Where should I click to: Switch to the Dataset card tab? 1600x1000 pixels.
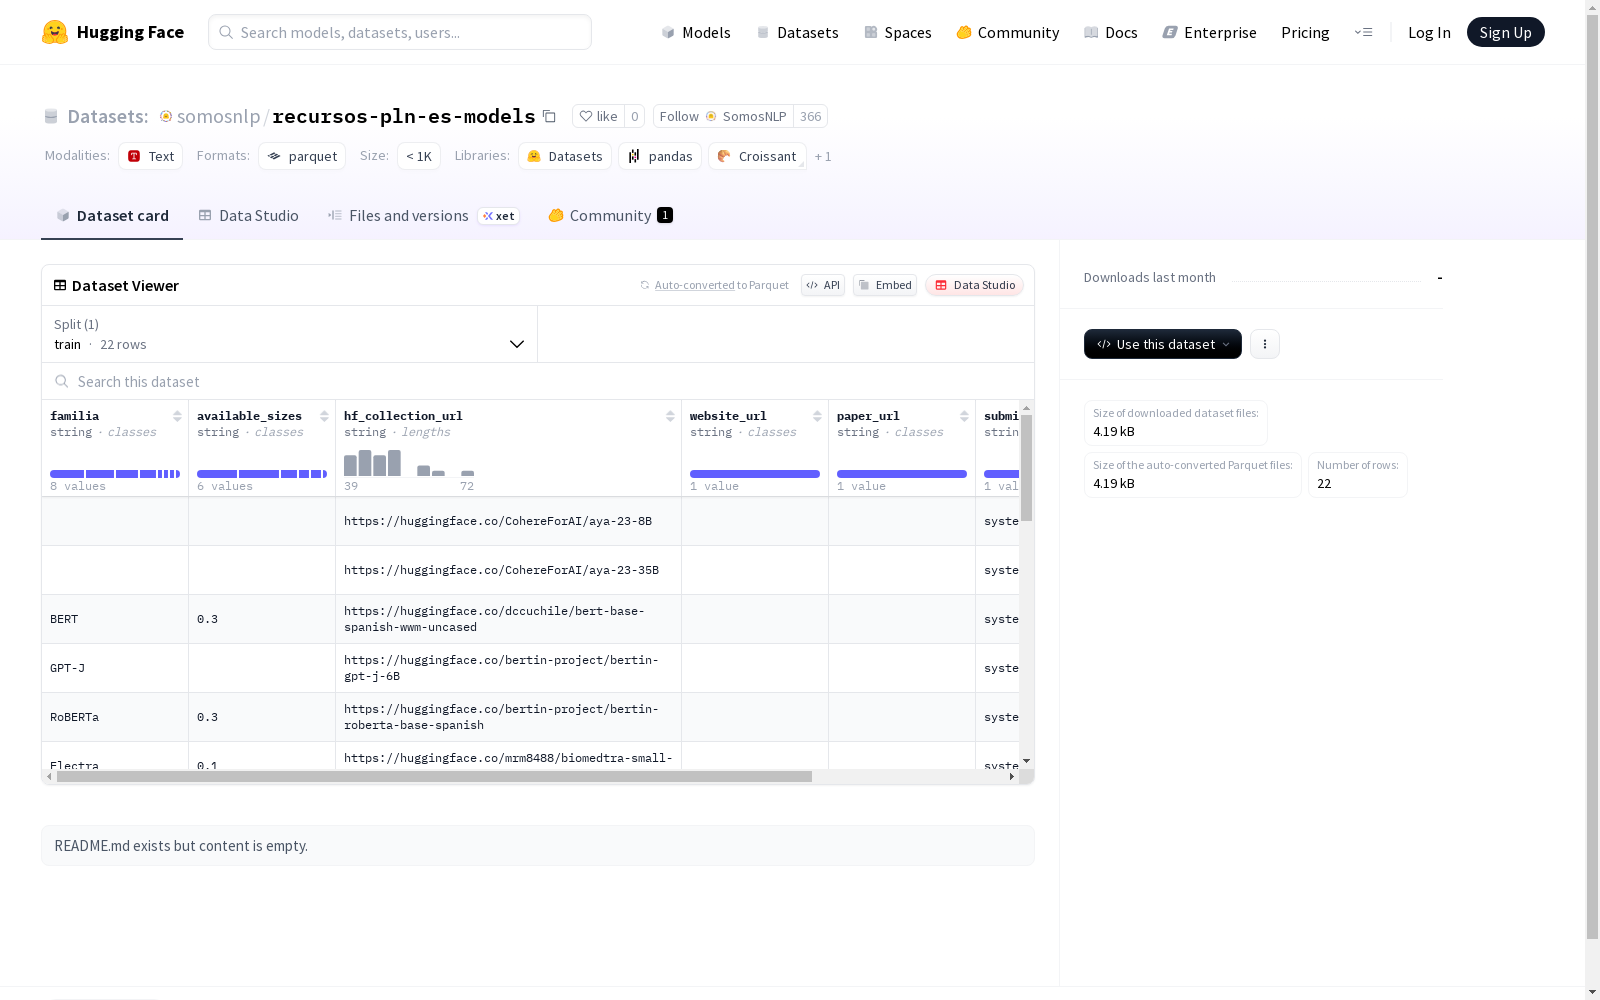[112, 216]
